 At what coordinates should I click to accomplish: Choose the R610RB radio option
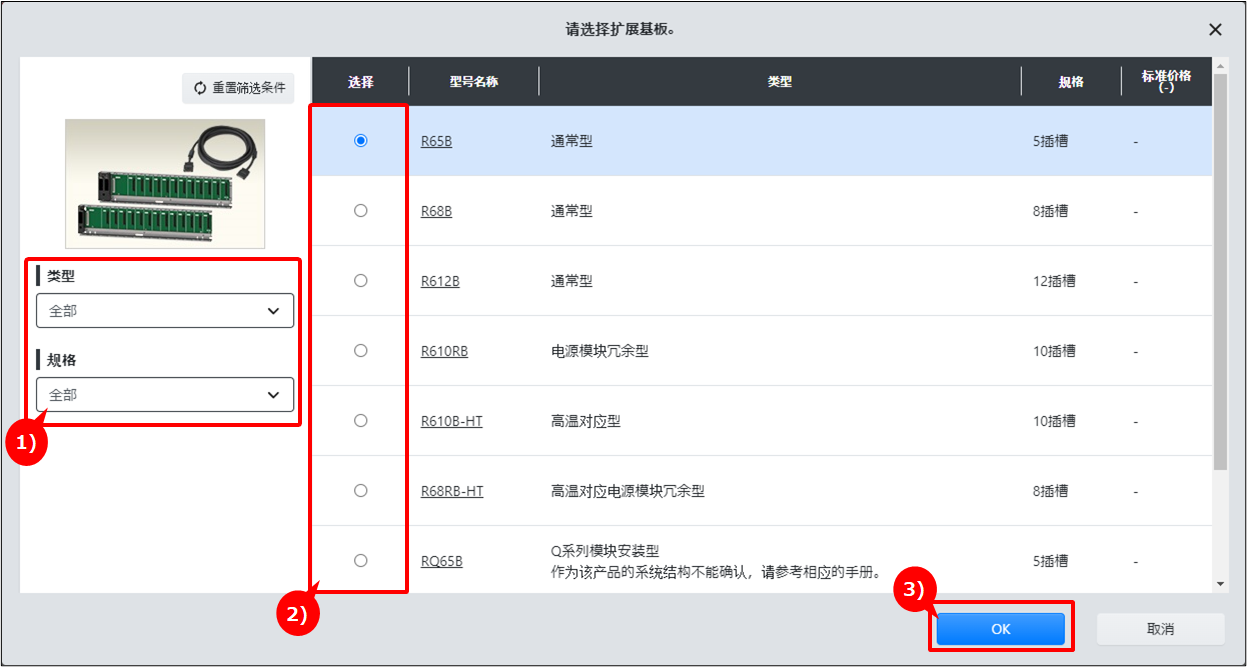[361, 351]
